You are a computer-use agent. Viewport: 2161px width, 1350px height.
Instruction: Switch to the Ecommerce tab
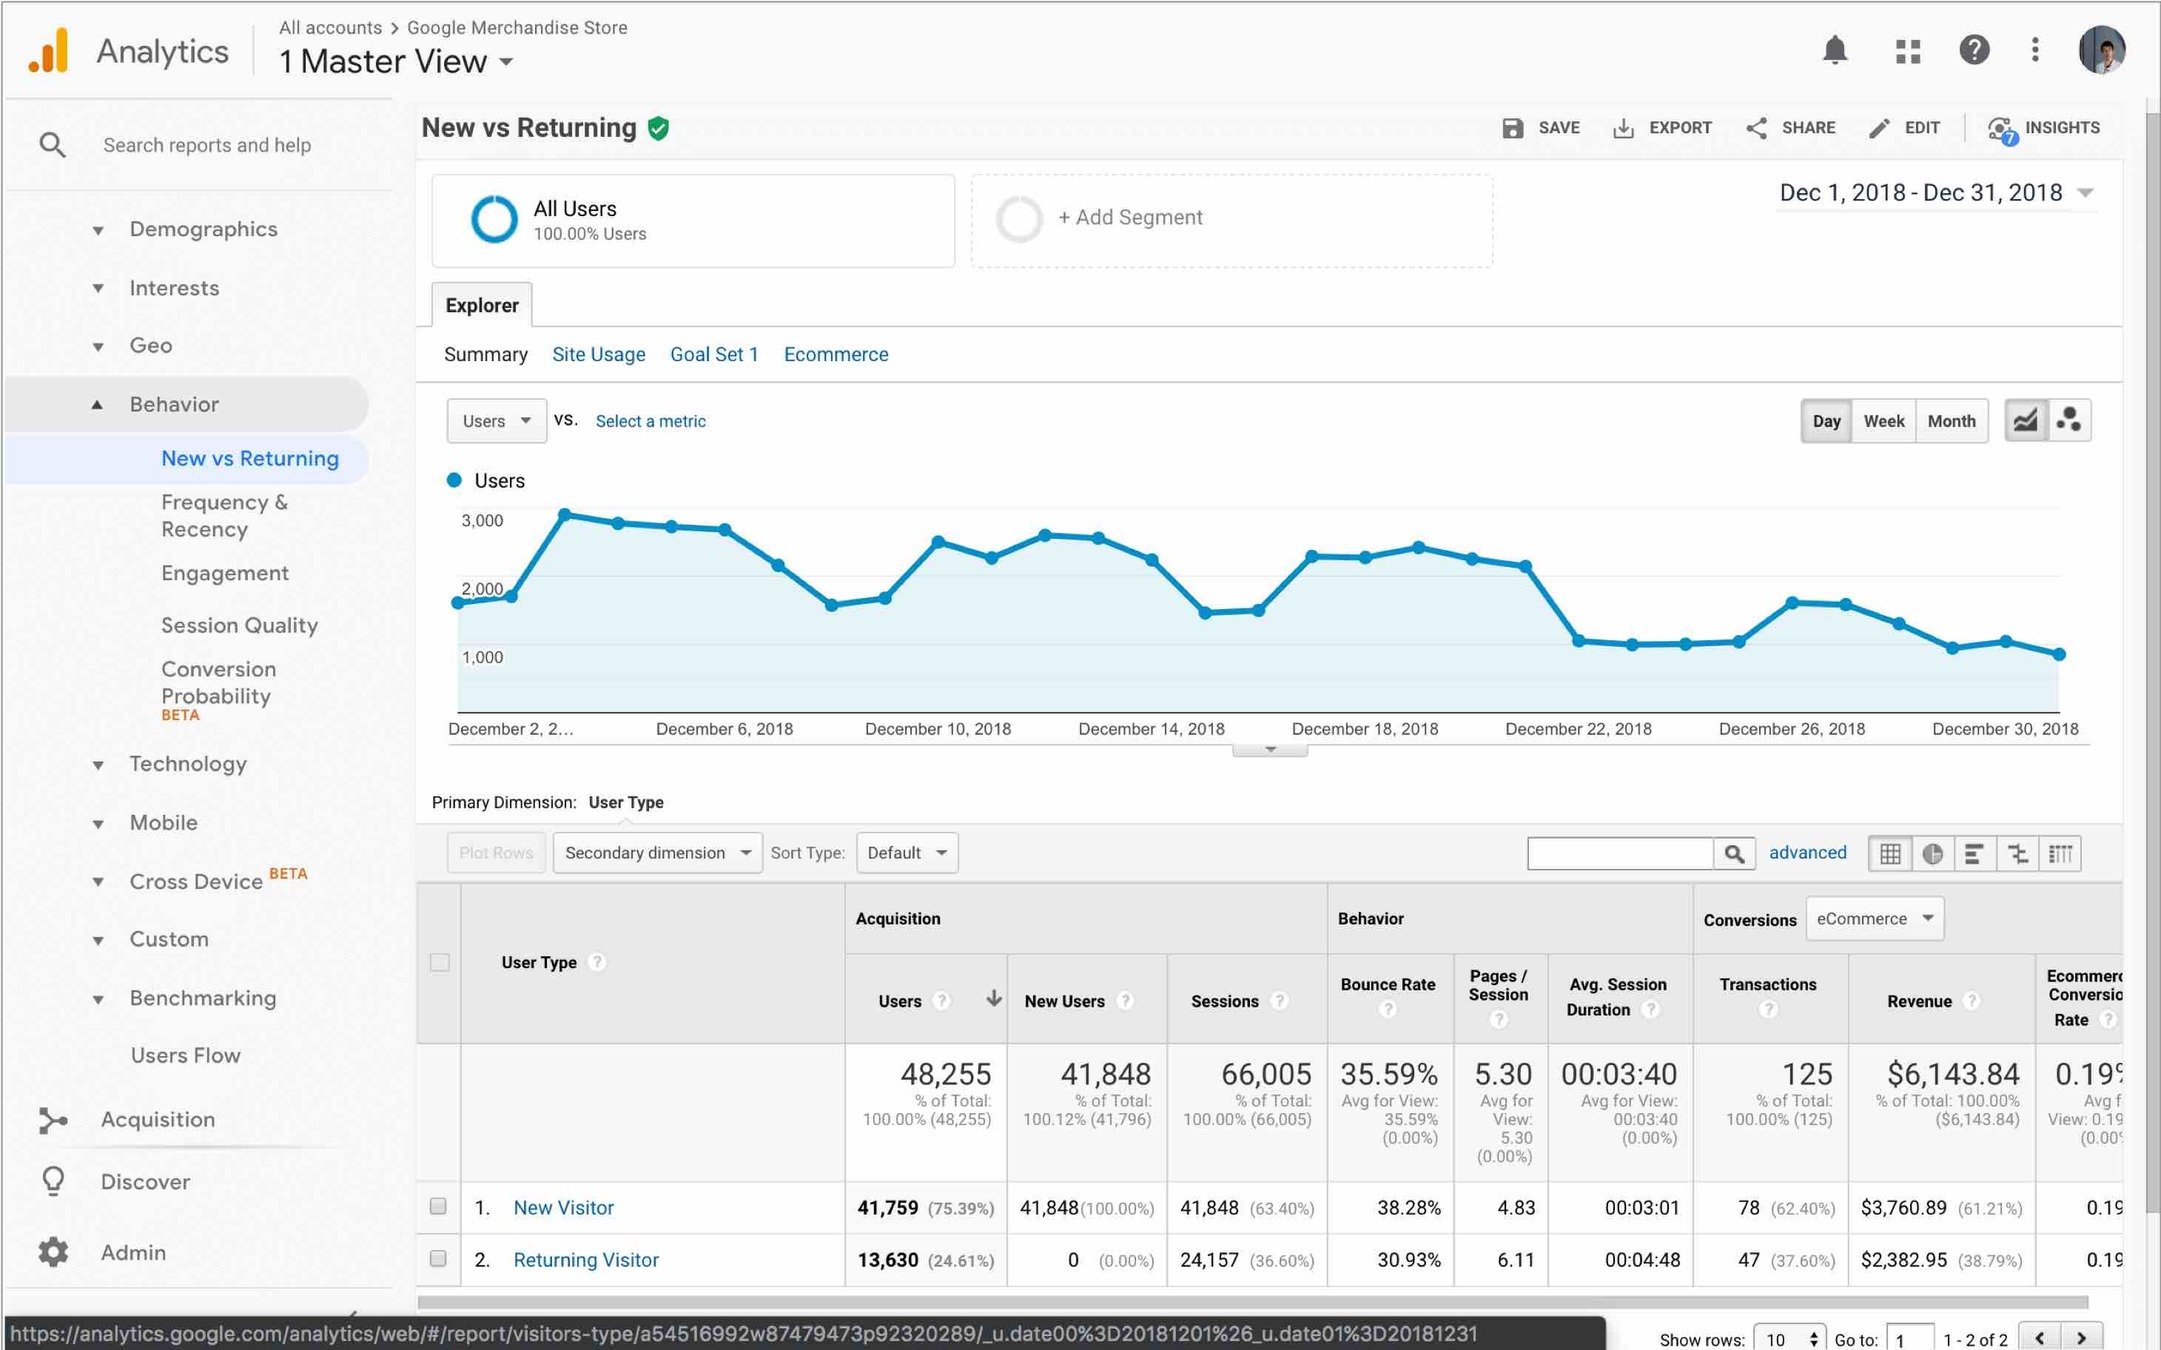pos(835,355)
